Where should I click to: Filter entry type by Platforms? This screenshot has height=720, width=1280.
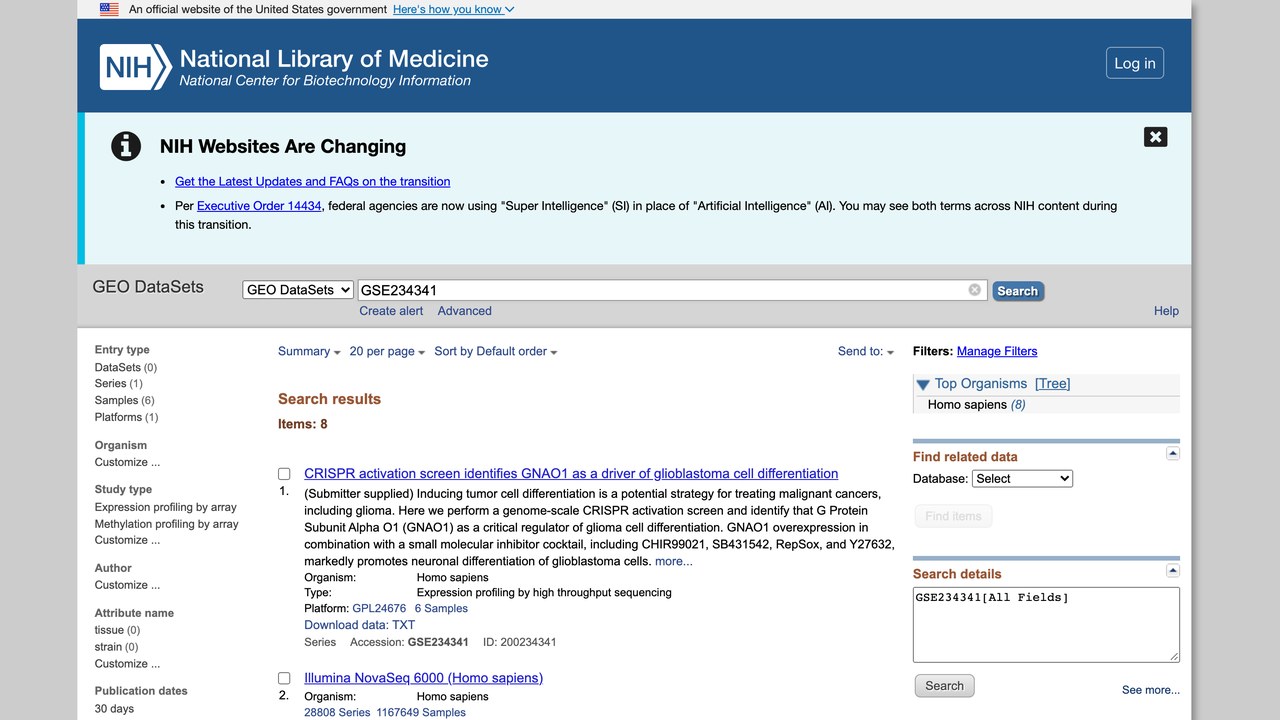tap(118, 418)
